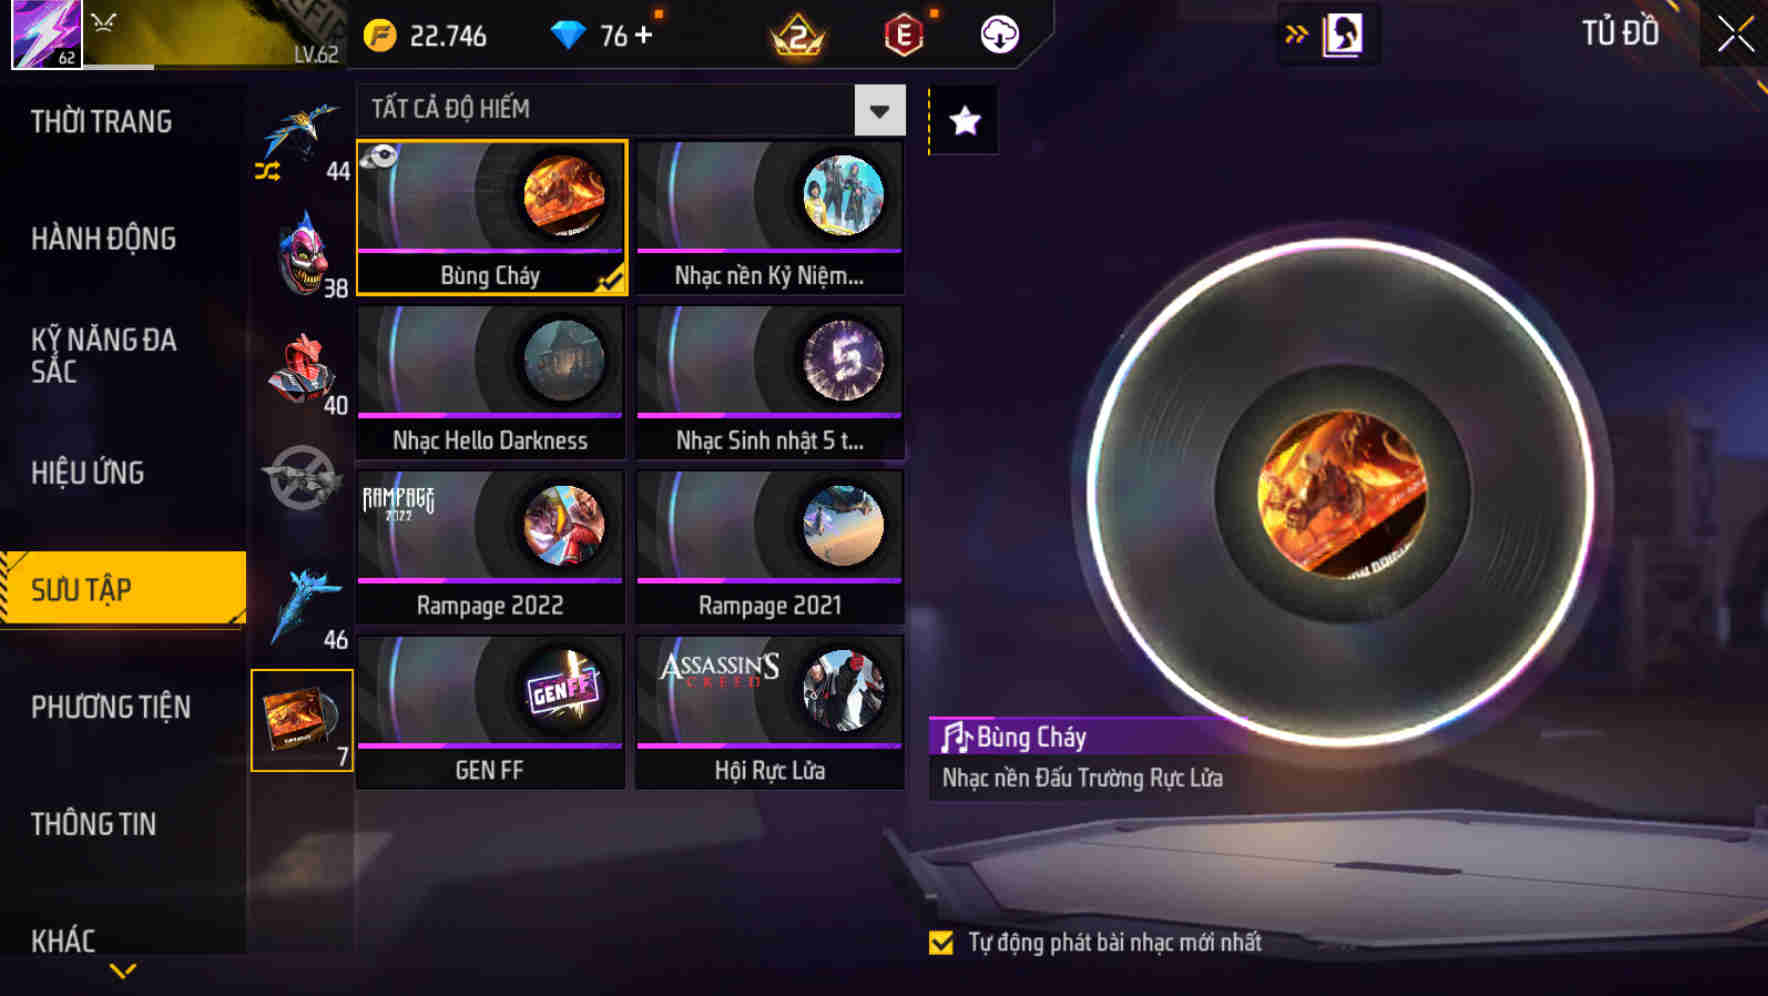This screenshot has width=1768, height=996.
Task: Open the favorites star filter
Action: 964,121
